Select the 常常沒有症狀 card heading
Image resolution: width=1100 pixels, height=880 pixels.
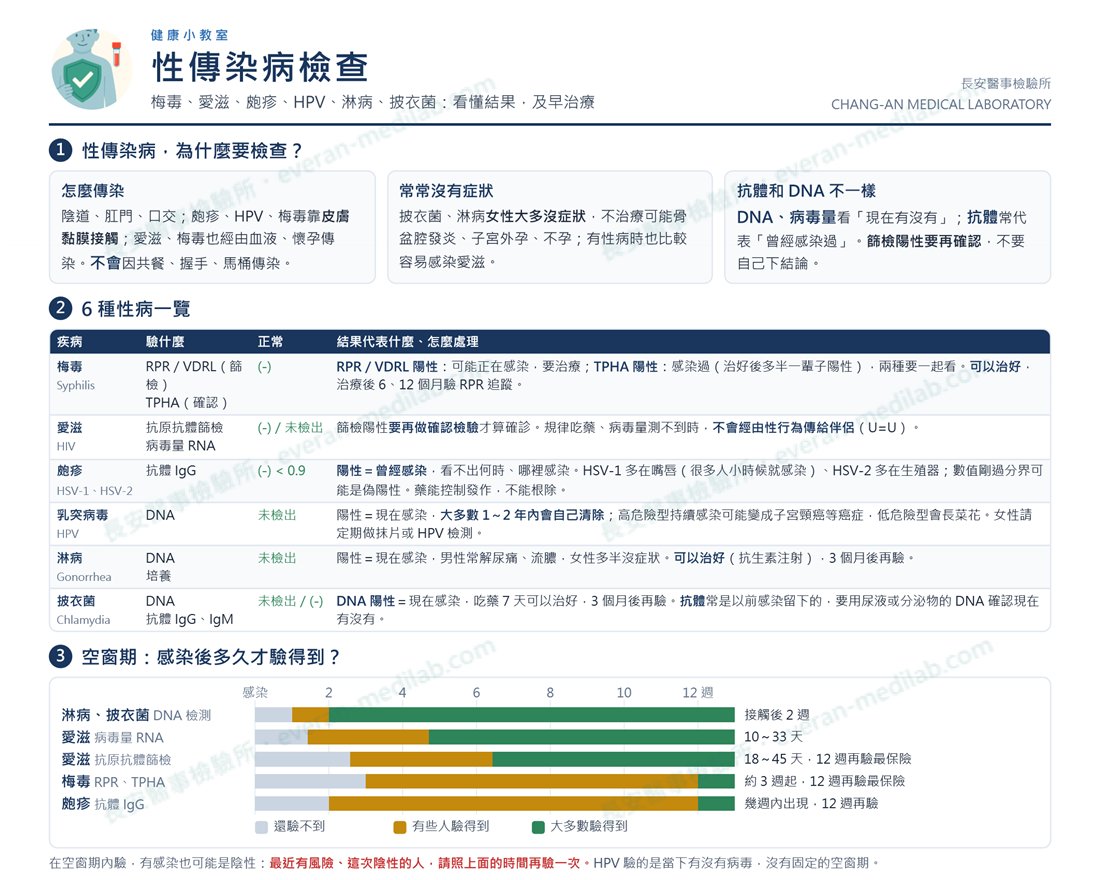coord(446,191)
